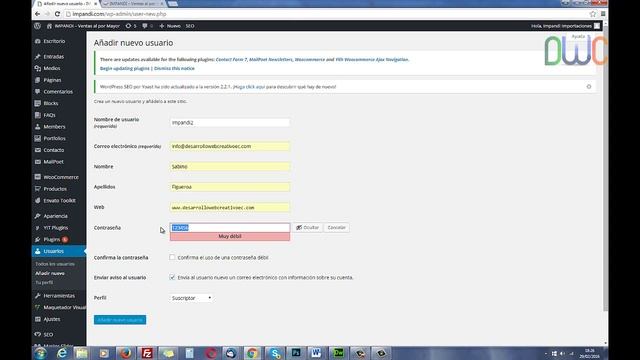The image size is (640, 360).
Task: Open Skype from the taskbar
Action: 275,353
